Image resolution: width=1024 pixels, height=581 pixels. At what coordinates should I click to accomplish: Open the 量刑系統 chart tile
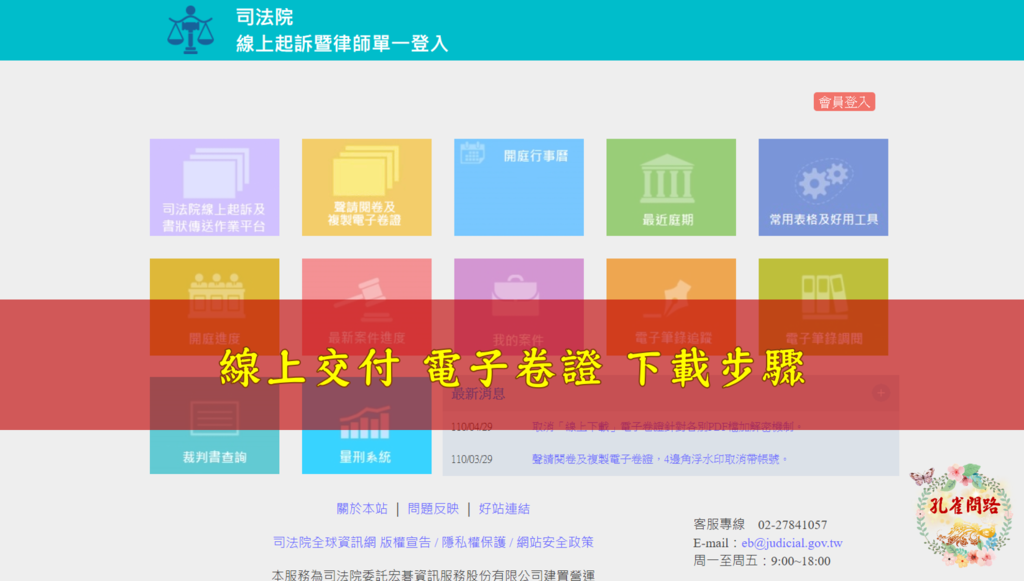tap(366, 425)
